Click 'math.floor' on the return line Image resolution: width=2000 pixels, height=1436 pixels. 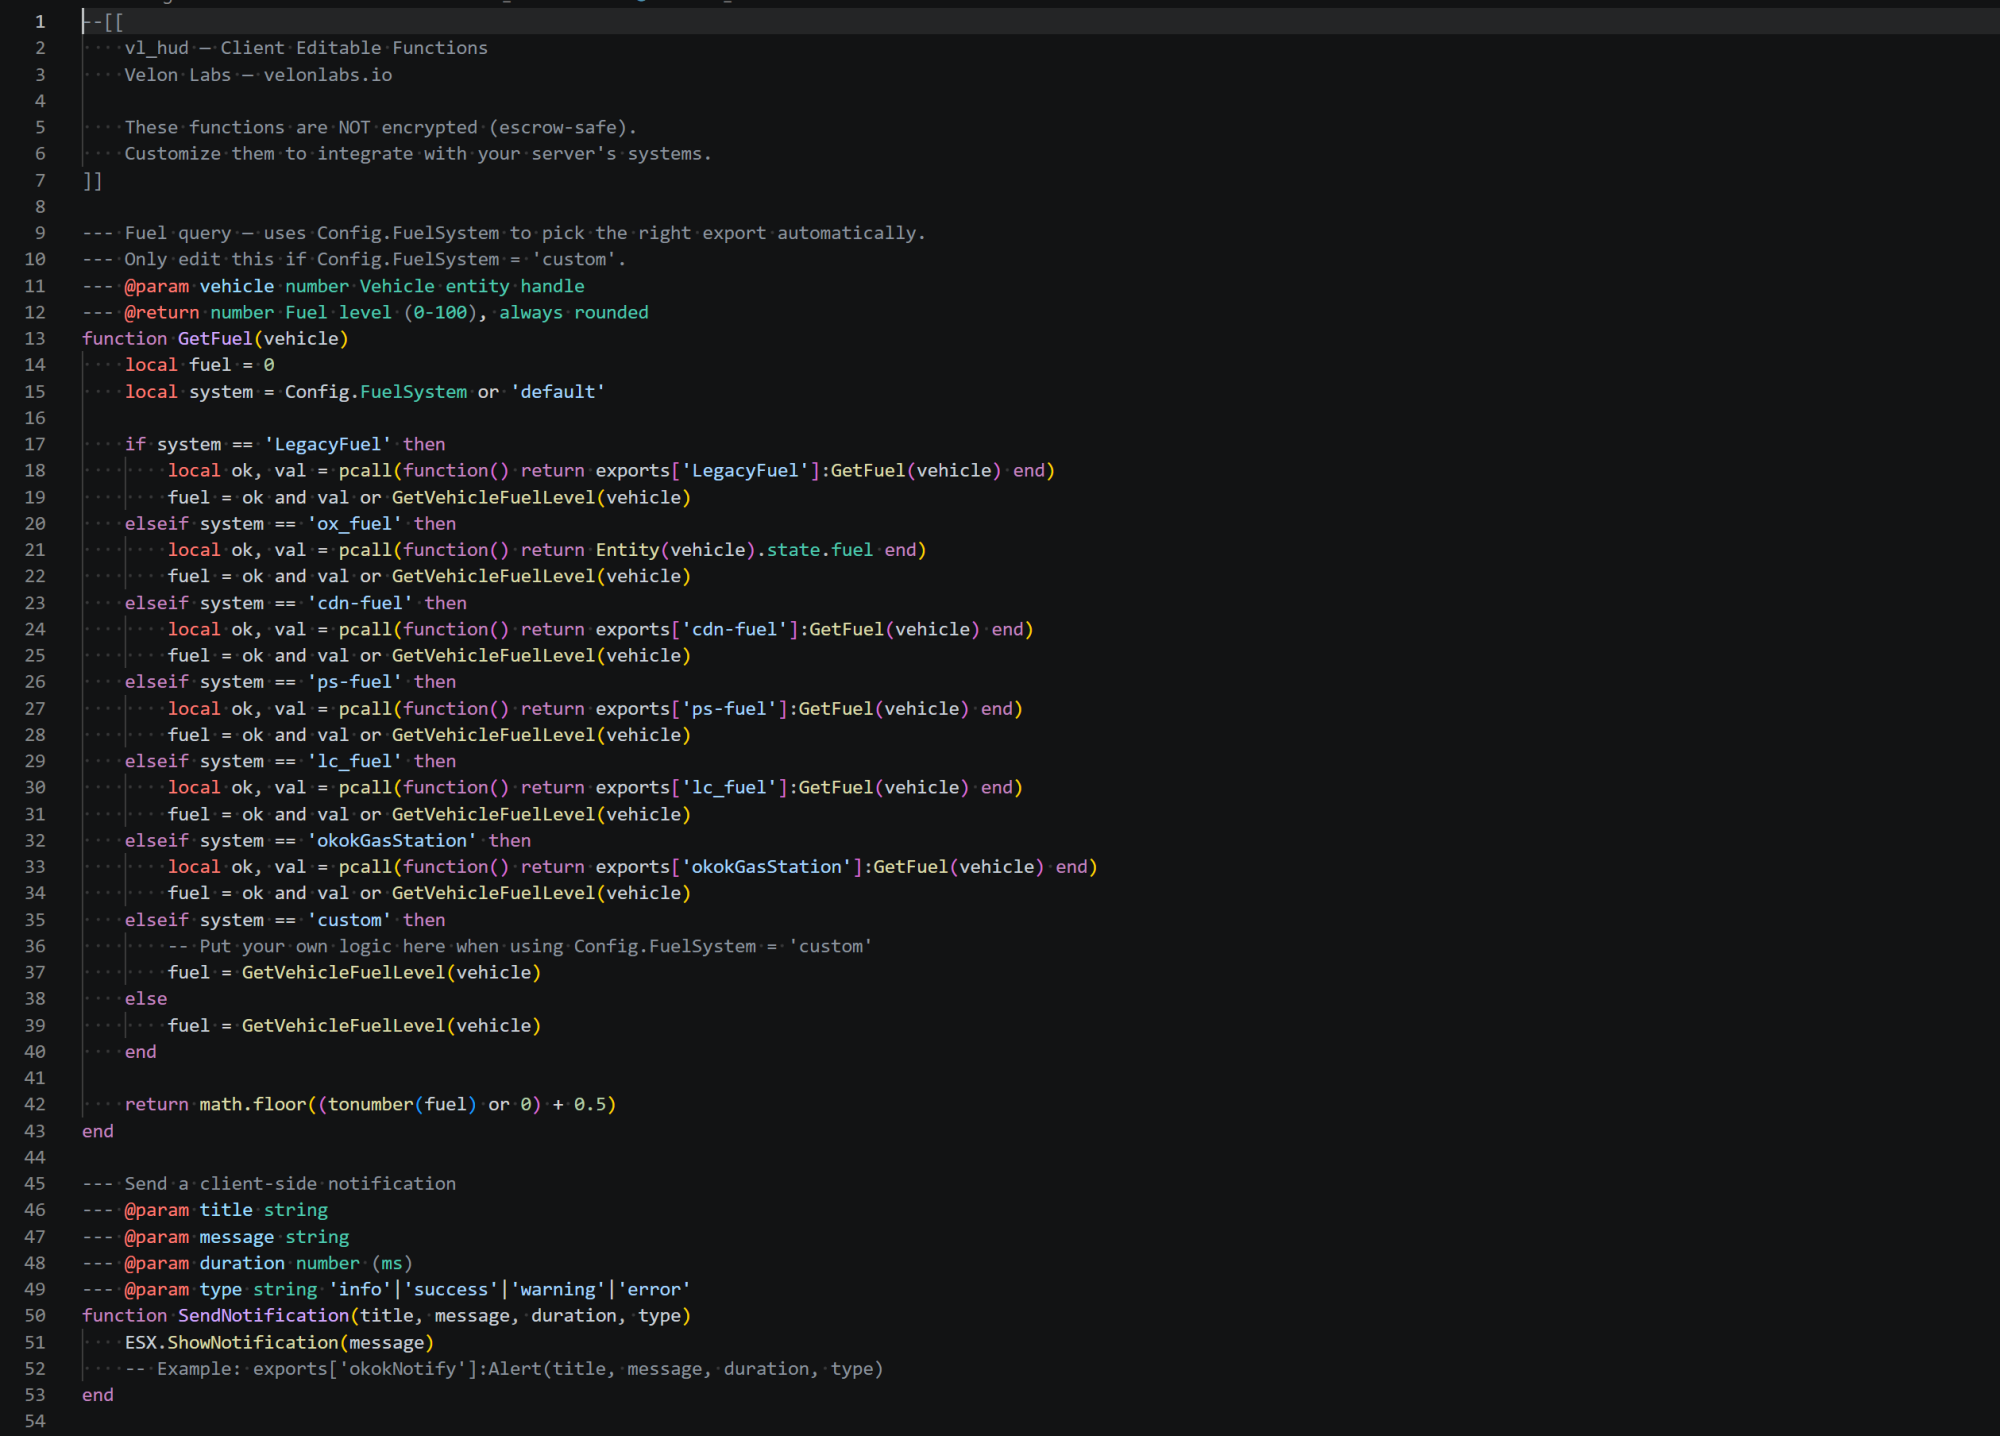pyautogui.click(x=252, y=1104)
